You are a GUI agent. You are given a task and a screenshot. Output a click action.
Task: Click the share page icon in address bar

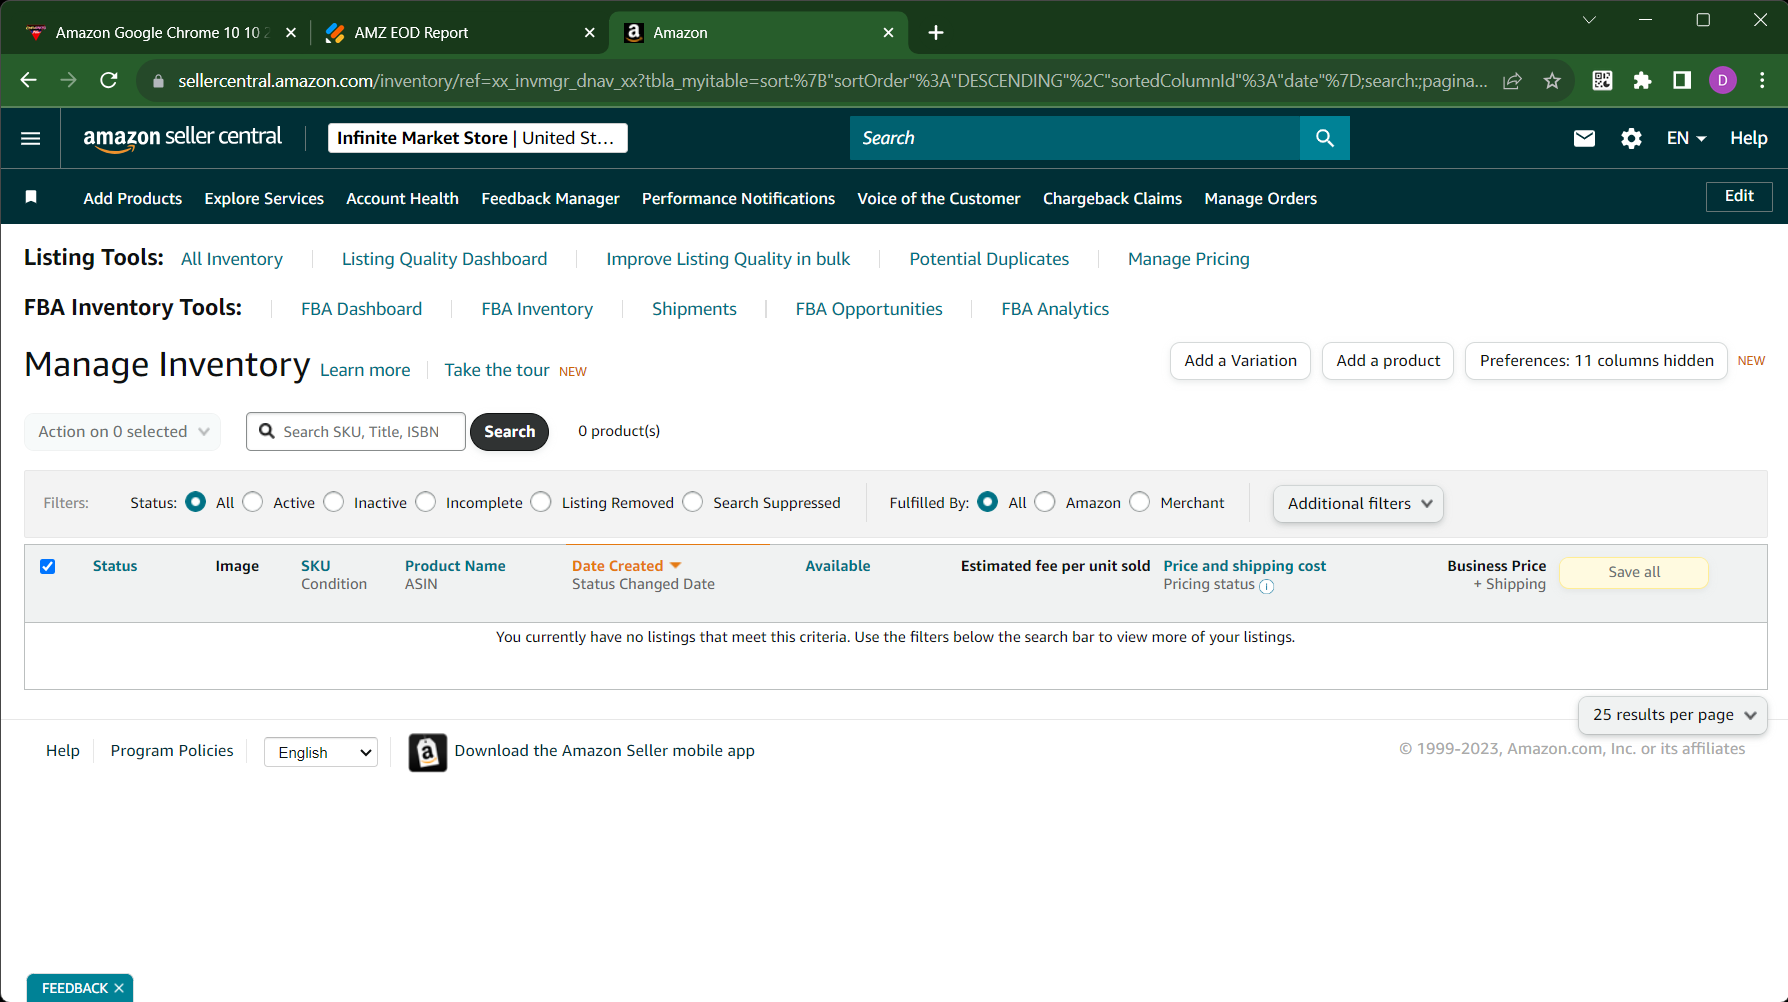coord(1512,81)
